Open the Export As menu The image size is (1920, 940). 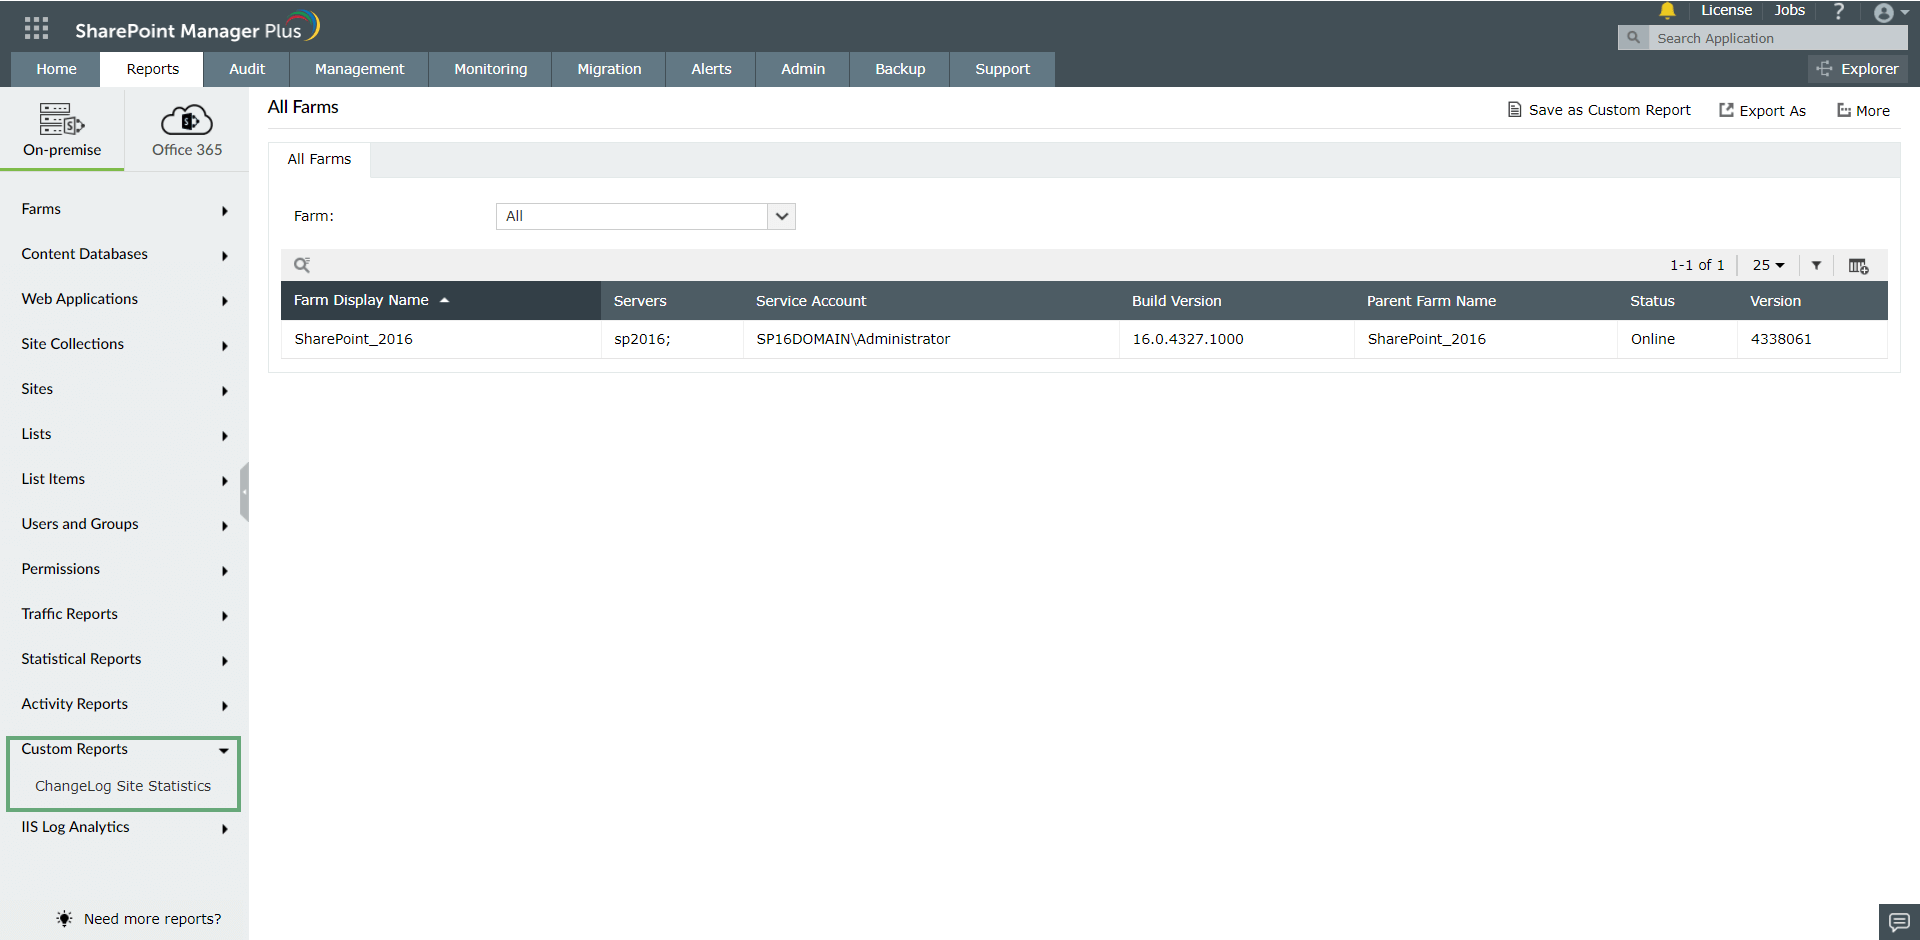[1762, 110]
